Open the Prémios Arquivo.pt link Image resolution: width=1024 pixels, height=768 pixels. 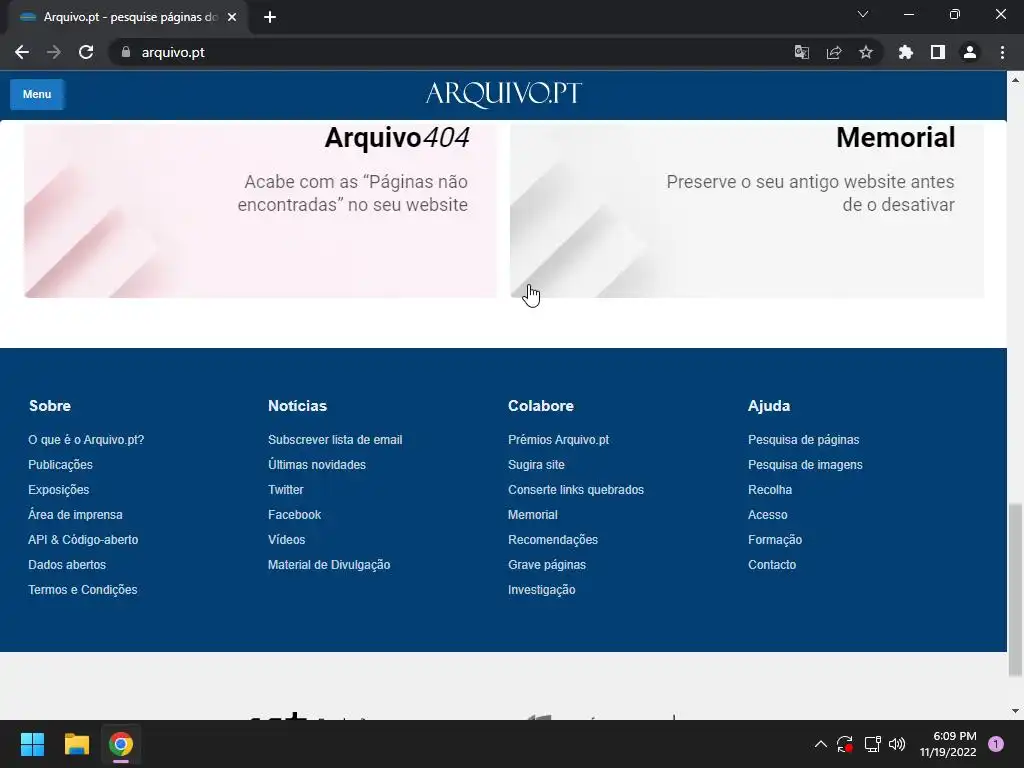(558, 440)
